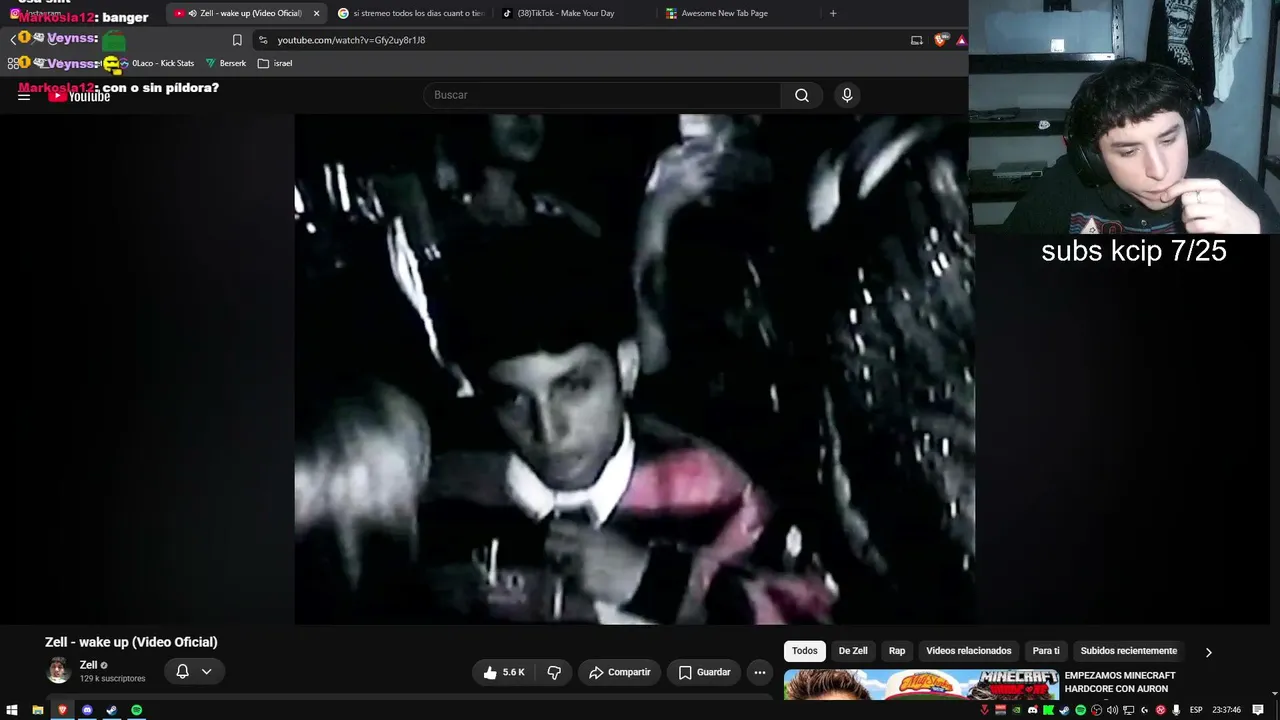Save video with the Guardar button
The image size is (1280, 720).
tap(704, 672)
